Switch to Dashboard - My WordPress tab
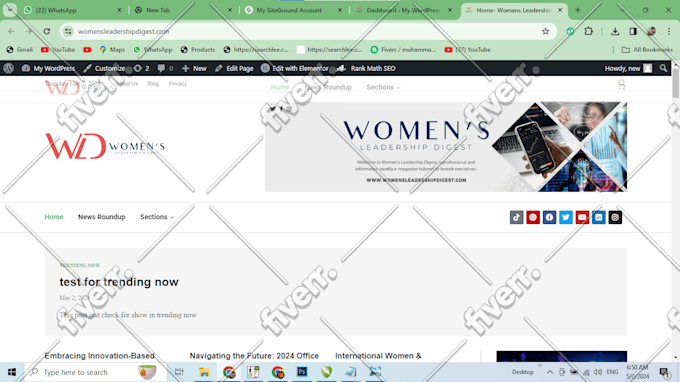The height and width of the screenshot is (382, 680). pyautogui.click(x=404, y=10)
